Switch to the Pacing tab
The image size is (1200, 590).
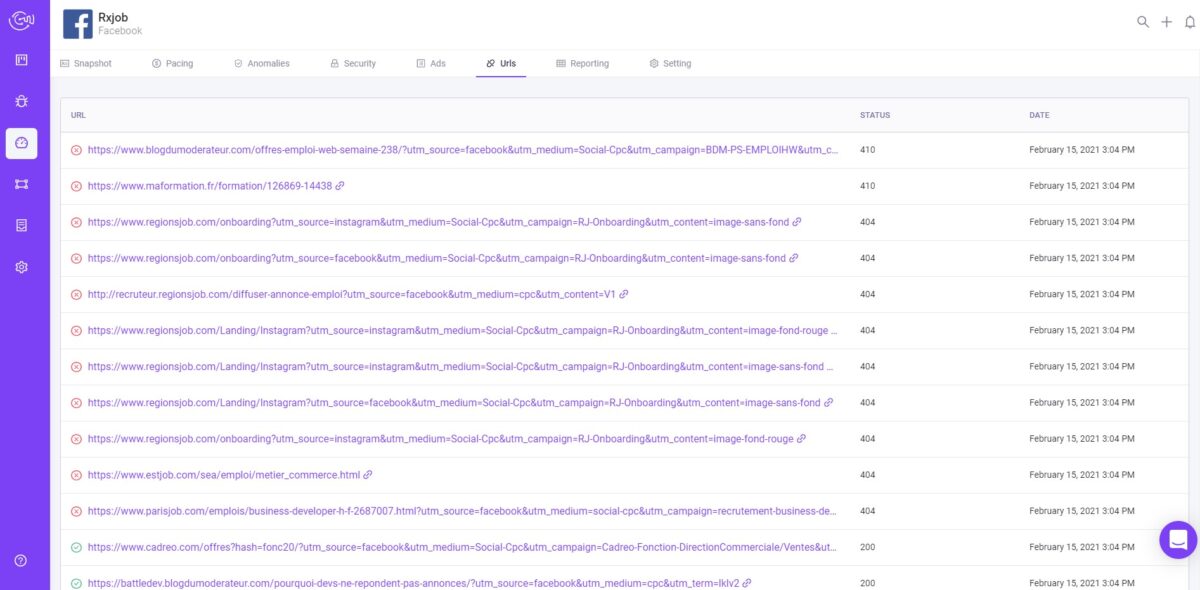(x=172, y=63)
